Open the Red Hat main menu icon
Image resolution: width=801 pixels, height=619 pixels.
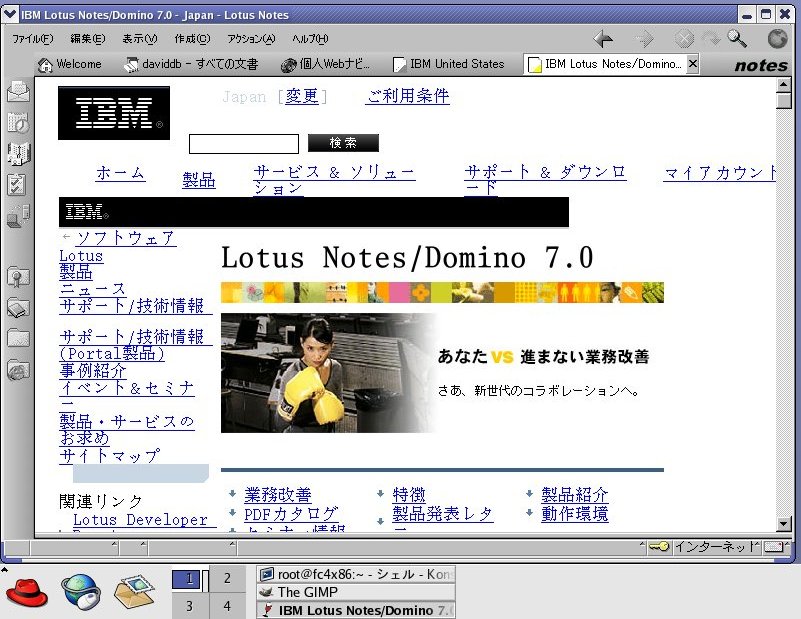(26, 592)
